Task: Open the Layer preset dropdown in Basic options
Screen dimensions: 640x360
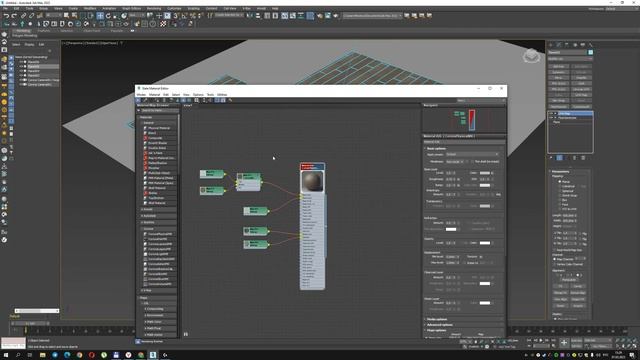Action: pos(472,154)
